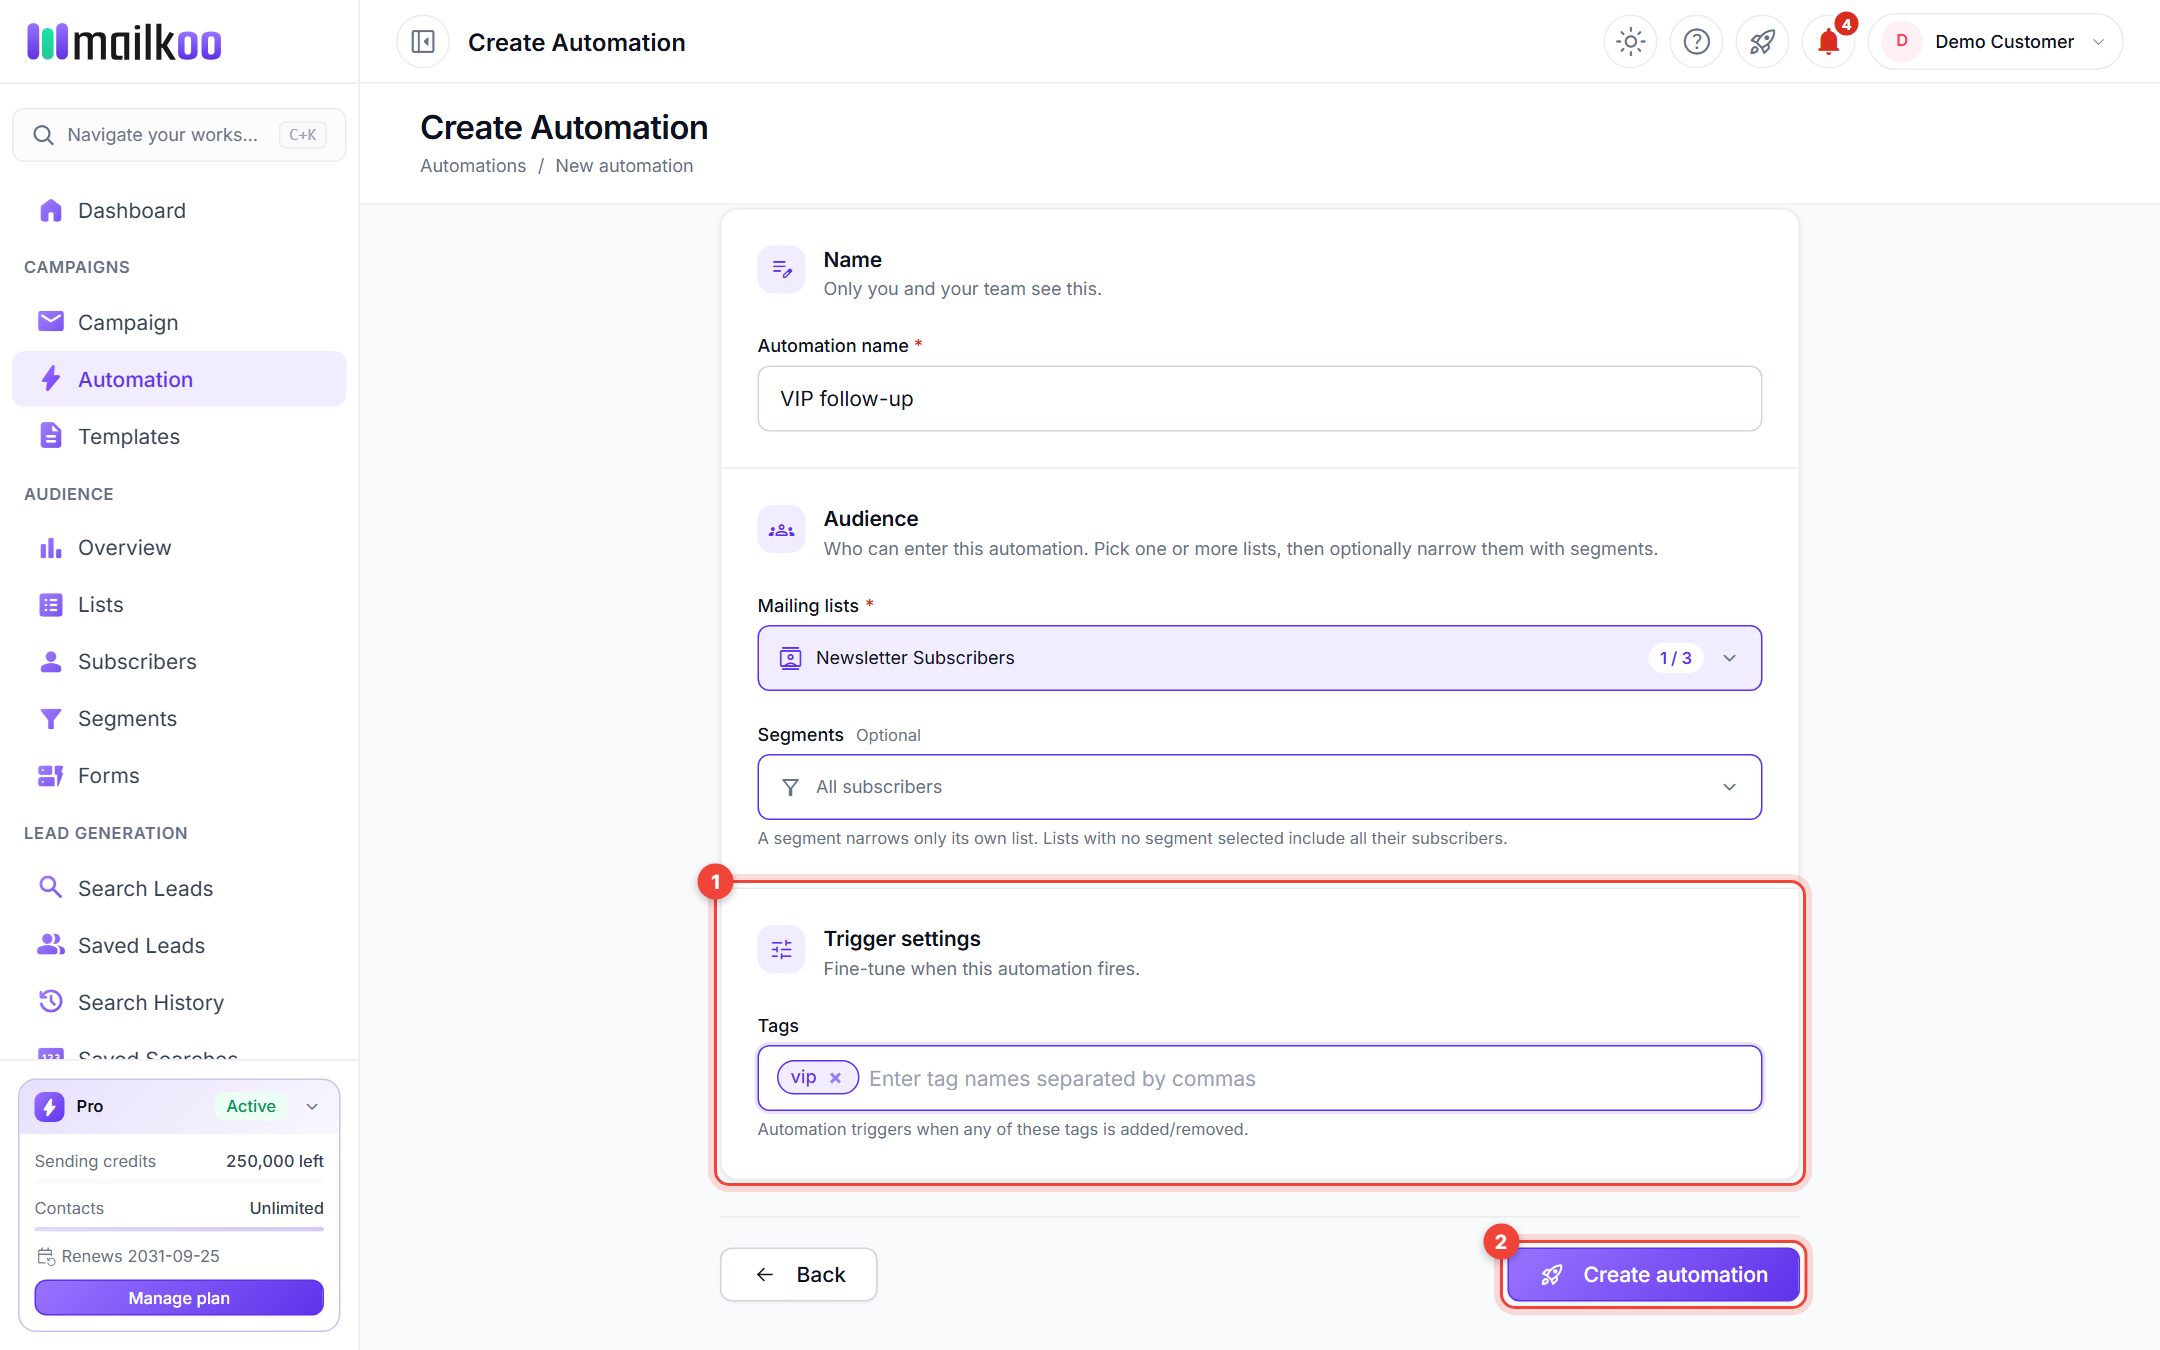This screenshot has height=1350, width=2160.
Task: Open the Forms page
Action: coord(179,776)
